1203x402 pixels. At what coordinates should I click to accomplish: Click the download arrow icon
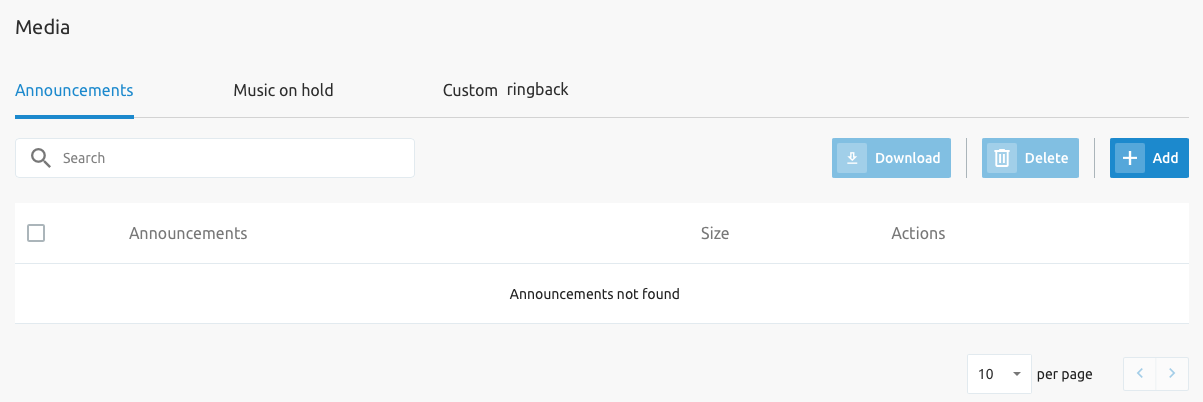(x=852, y=158)
